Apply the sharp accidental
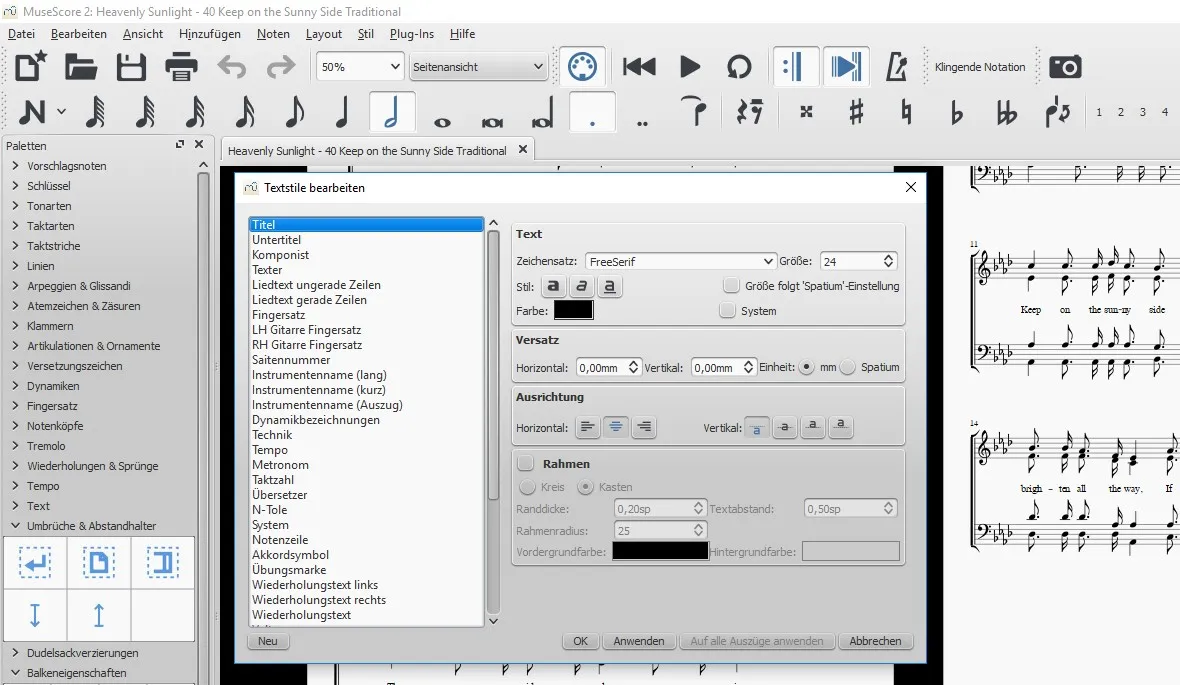1180x685 pixels. [x=856, y=112]
